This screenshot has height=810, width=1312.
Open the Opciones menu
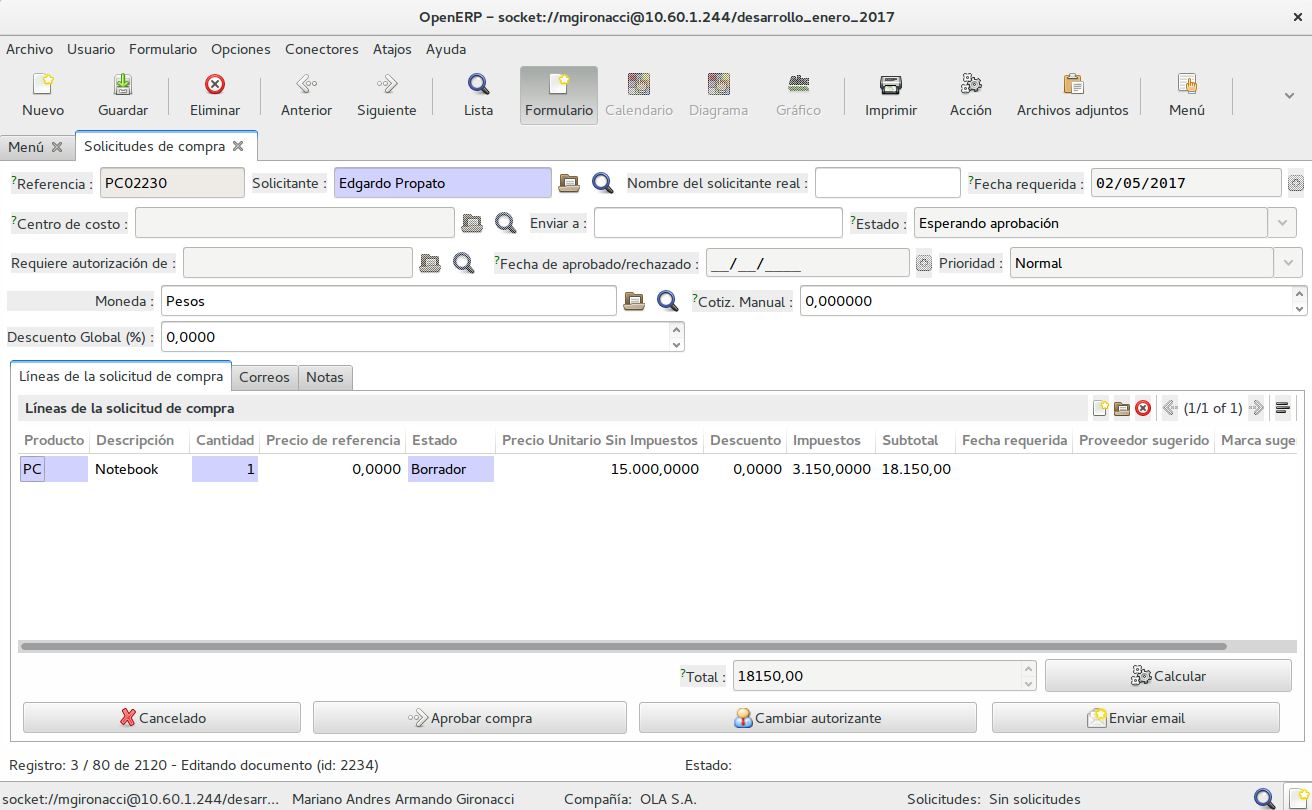(x=241, y=49)
